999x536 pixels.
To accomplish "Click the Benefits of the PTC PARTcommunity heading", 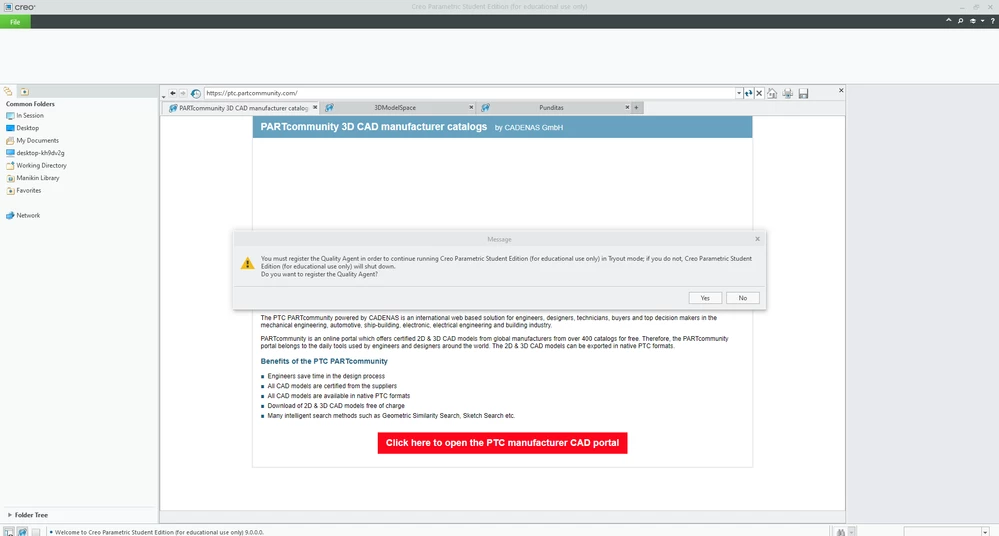I will pyautogui.click(x=324, y=361).
